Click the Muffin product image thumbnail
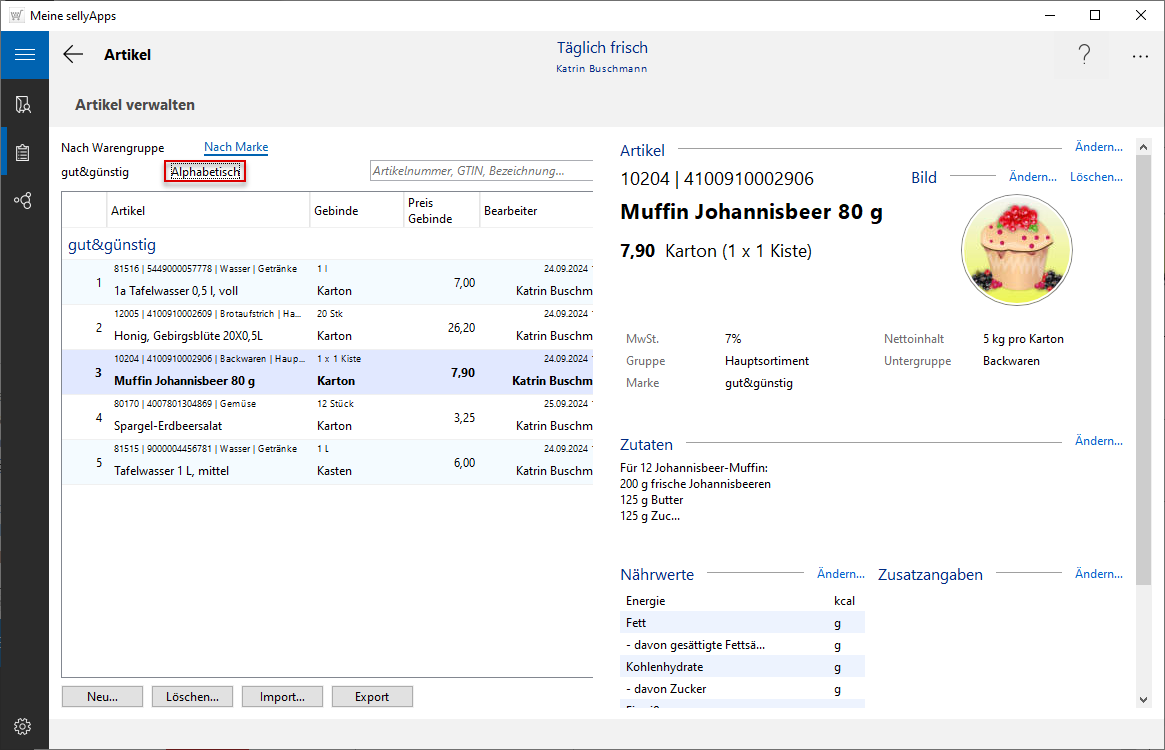The image size is (1165, 750). tap(1016, 250)
